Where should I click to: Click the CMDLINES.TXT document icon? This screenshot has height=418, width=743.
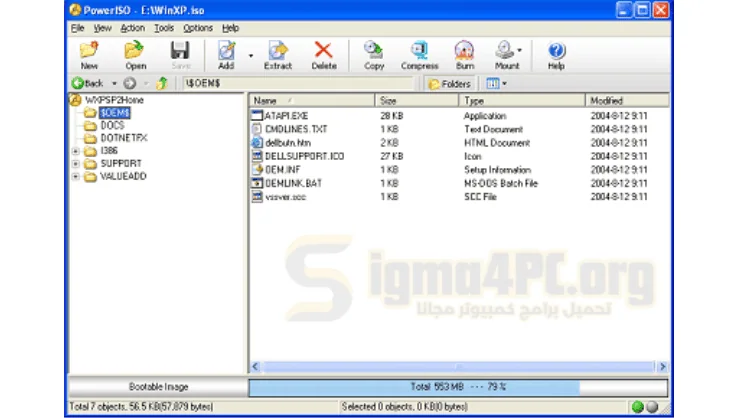[257, 129]
